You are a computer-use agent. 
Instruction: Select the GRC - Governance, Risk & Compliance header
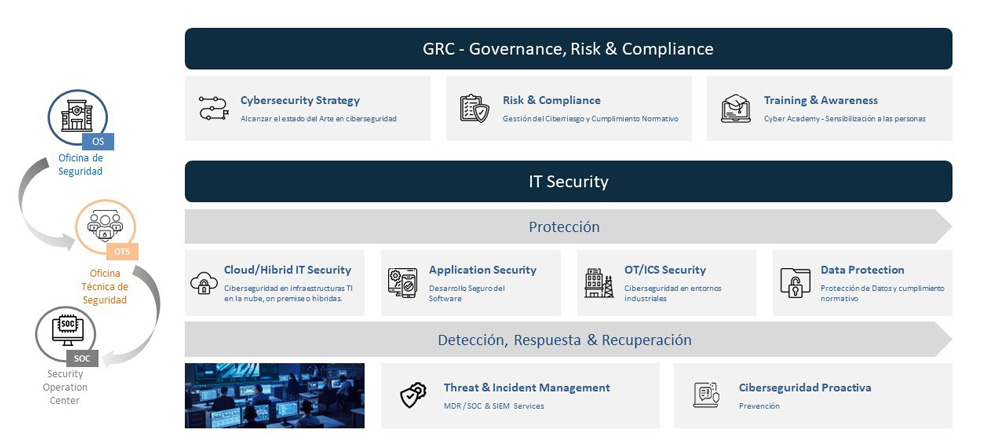[x=568, y=48]
